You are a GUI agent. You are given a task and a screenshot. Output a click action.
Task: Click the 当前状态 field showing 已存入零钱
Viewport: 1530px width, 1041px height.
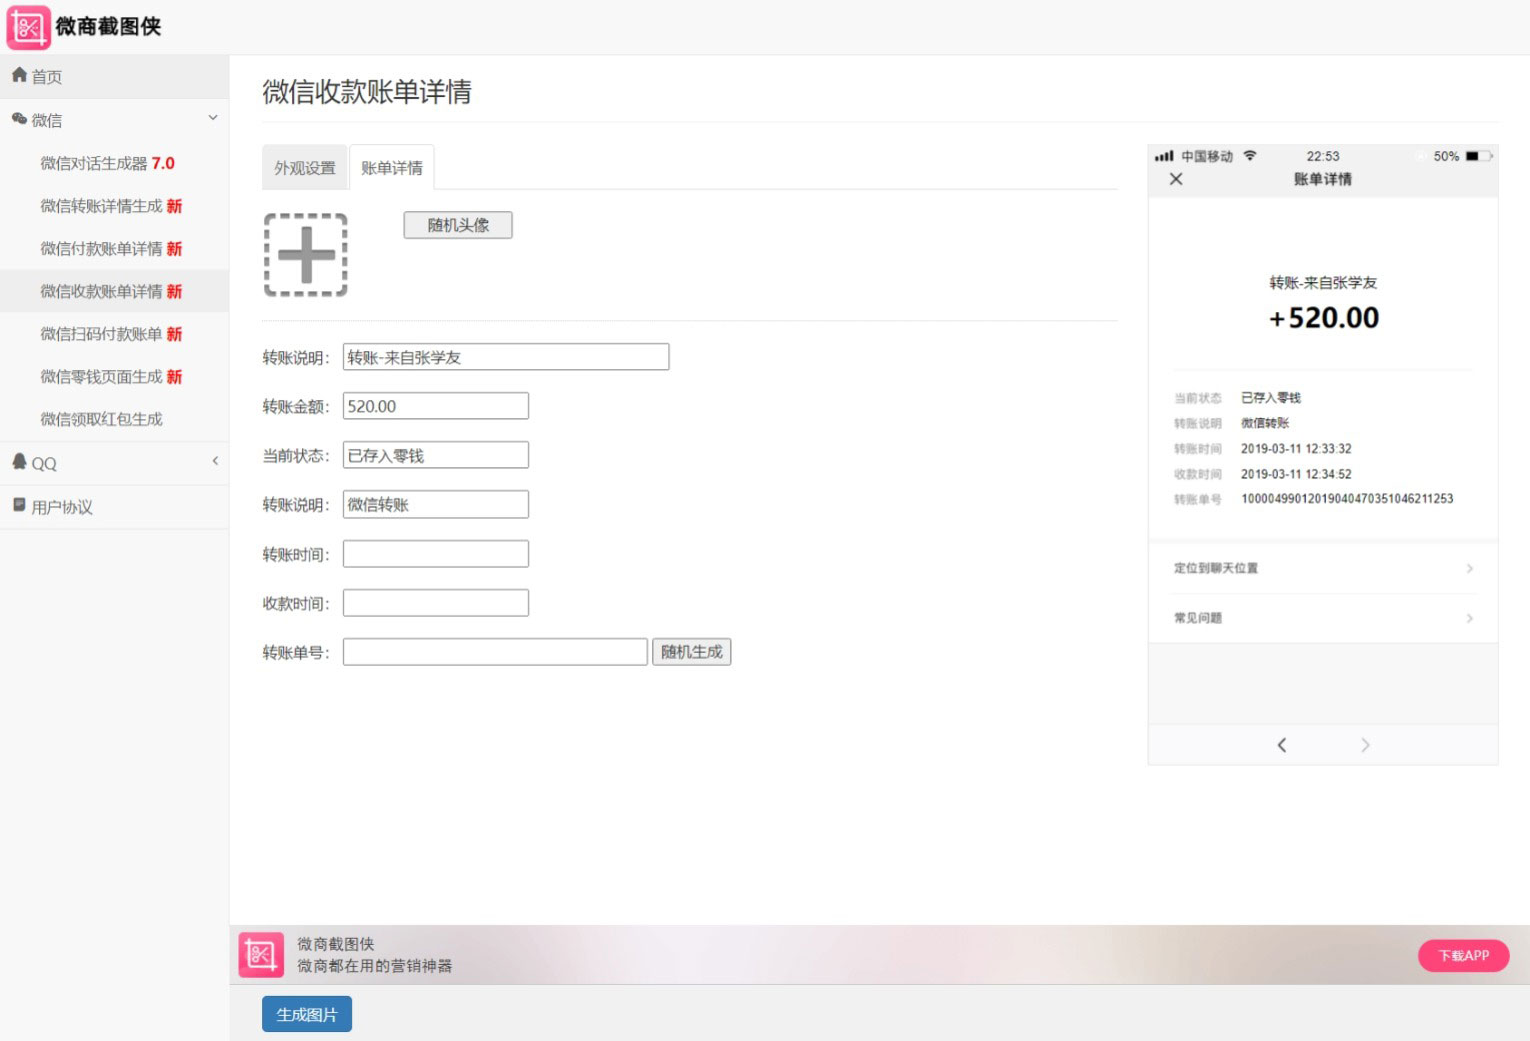pos(436,455)
